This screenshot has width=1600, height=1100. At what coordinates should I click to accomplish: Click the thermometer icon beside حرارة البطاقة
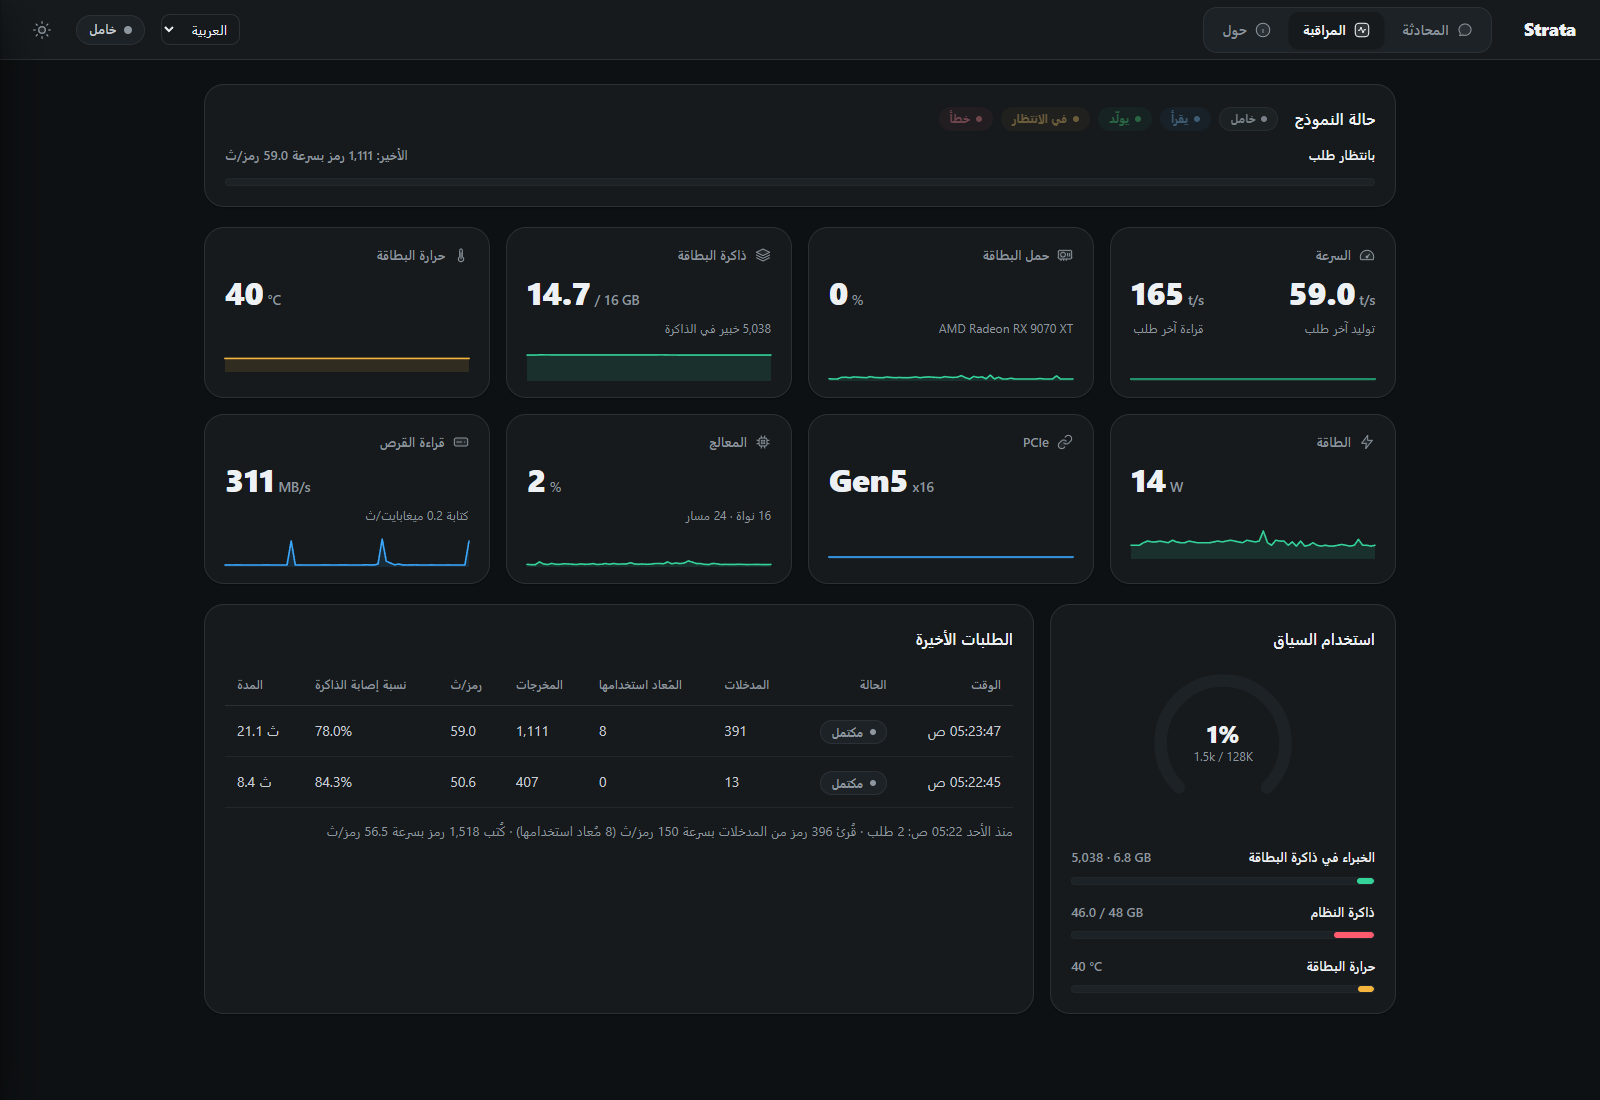(461, 256)
